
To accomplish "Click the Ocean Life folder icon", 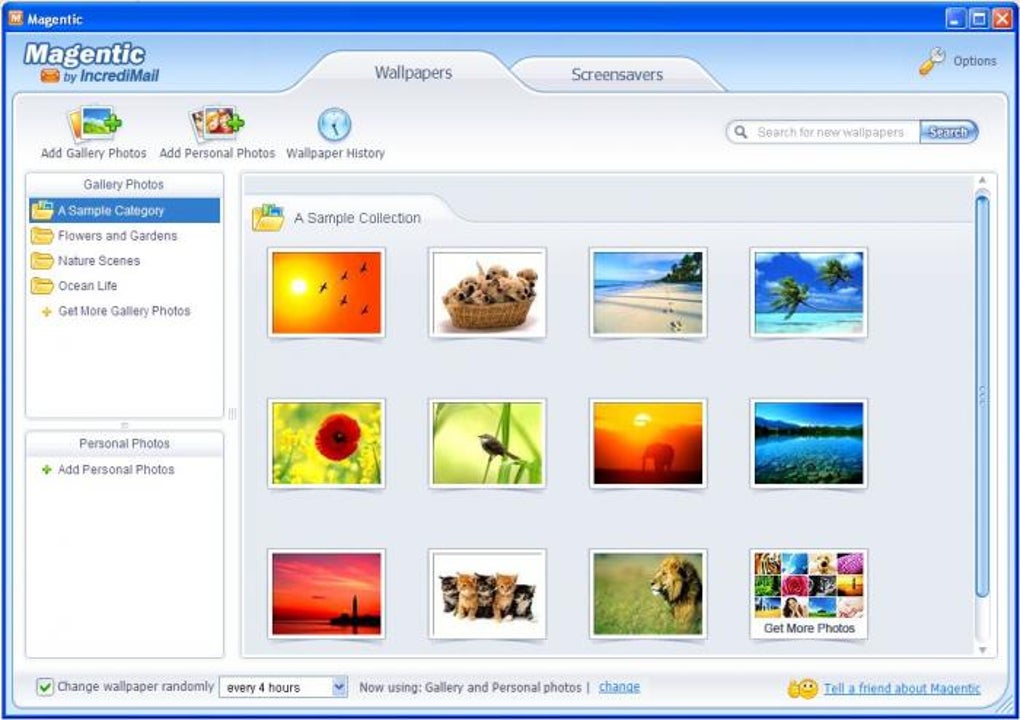I will [42, 286].
